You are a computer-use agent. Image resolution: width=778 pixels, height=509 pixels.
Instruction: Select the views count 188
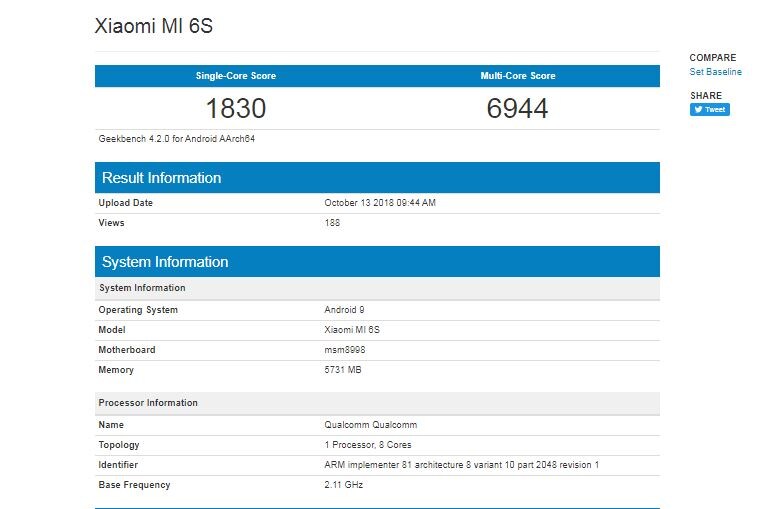point(332,223)
